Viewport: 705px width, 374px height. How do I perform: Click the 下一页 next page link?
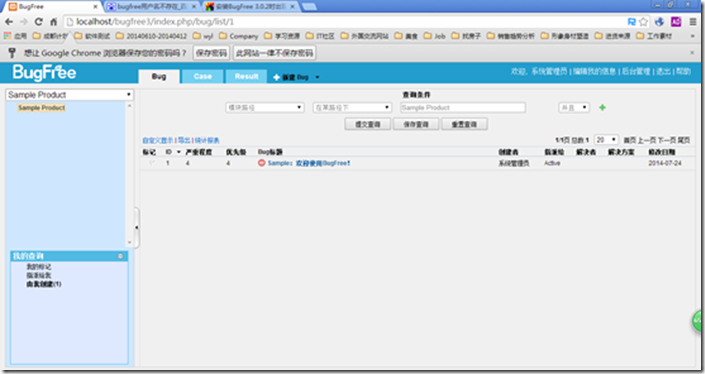(x=666, y=140)
